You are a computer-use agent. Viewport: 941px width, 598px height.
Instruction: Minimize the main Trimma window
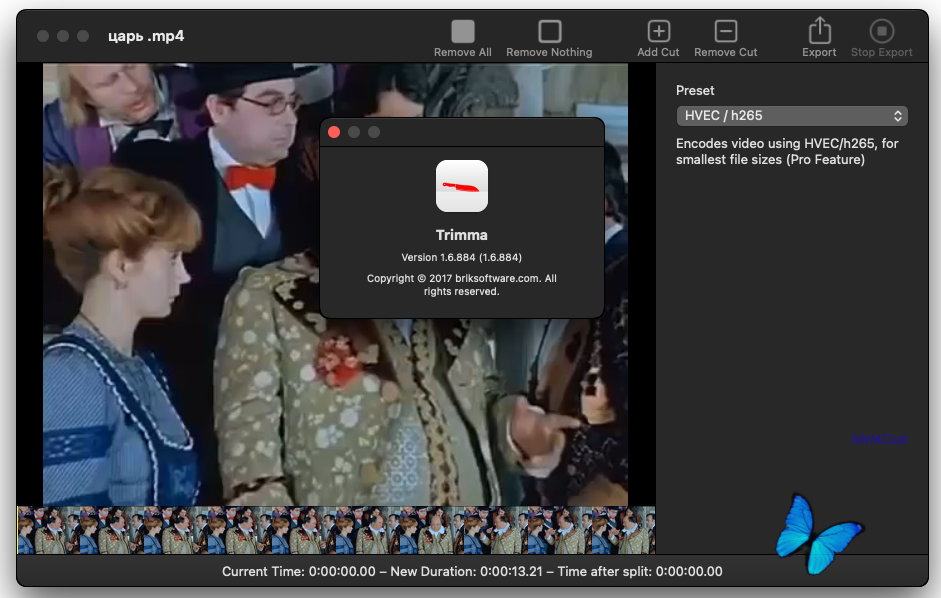coord(63,36)
